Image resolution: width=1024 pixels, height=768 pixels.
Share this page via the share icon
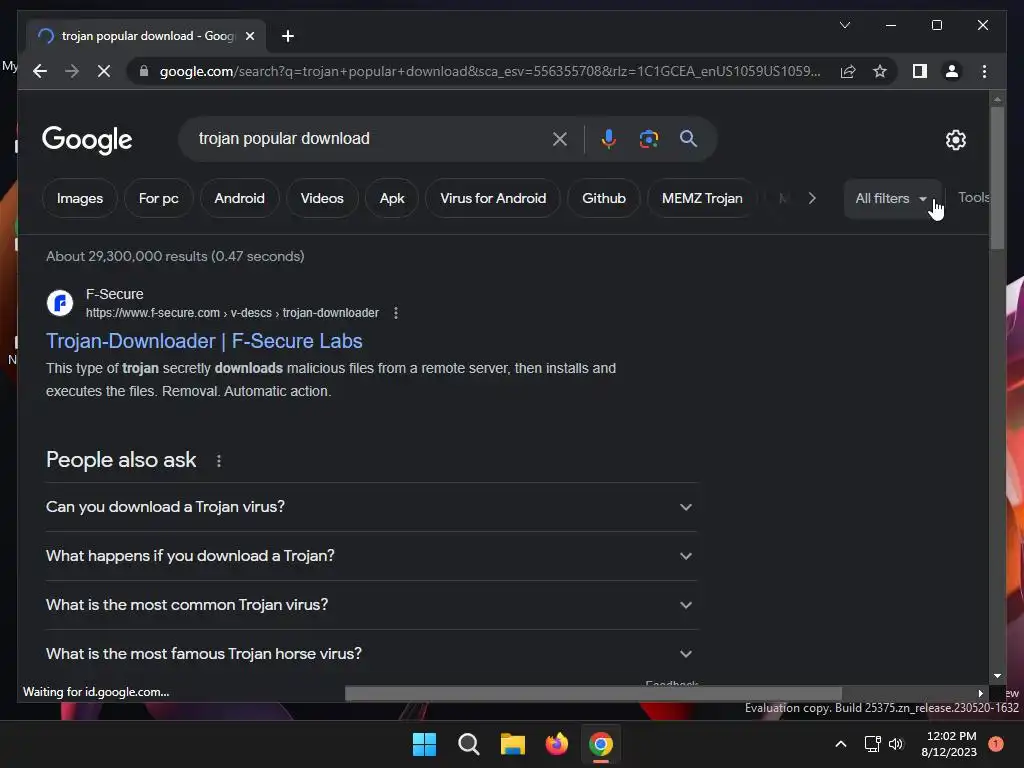[x=848, y=71]
